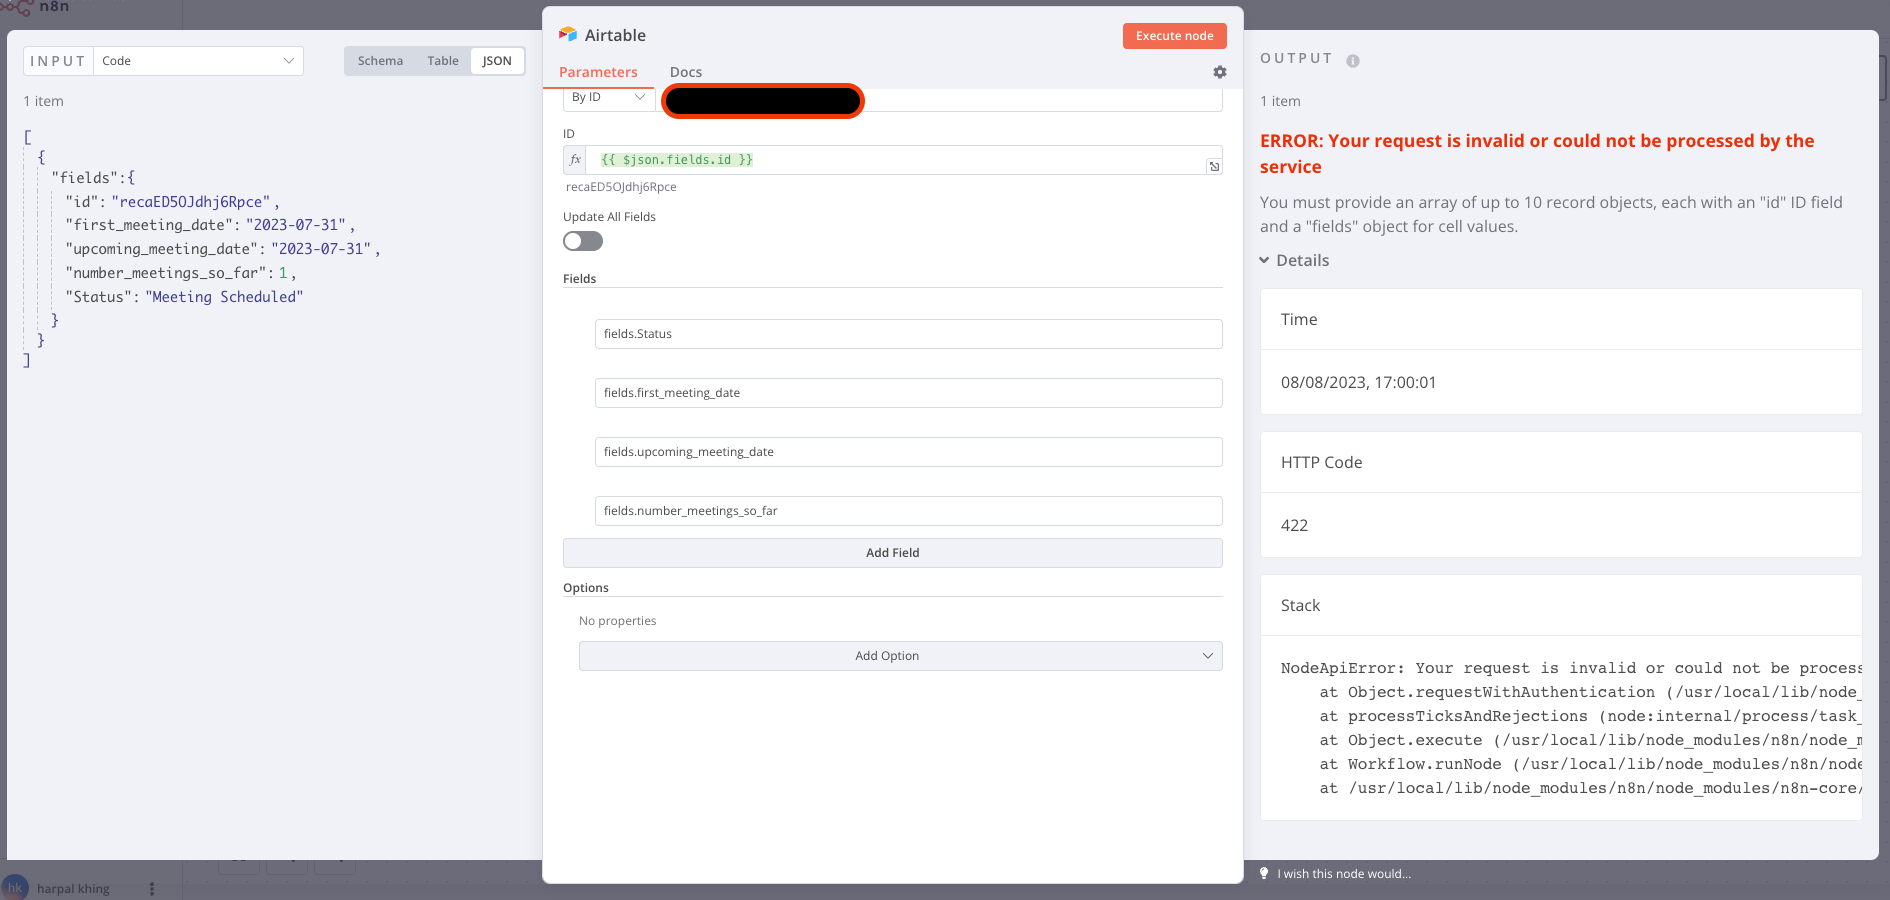This screenshot has height=900, width=1890.
Task: Open expression editor for ID field
Action: [1214, 166]
